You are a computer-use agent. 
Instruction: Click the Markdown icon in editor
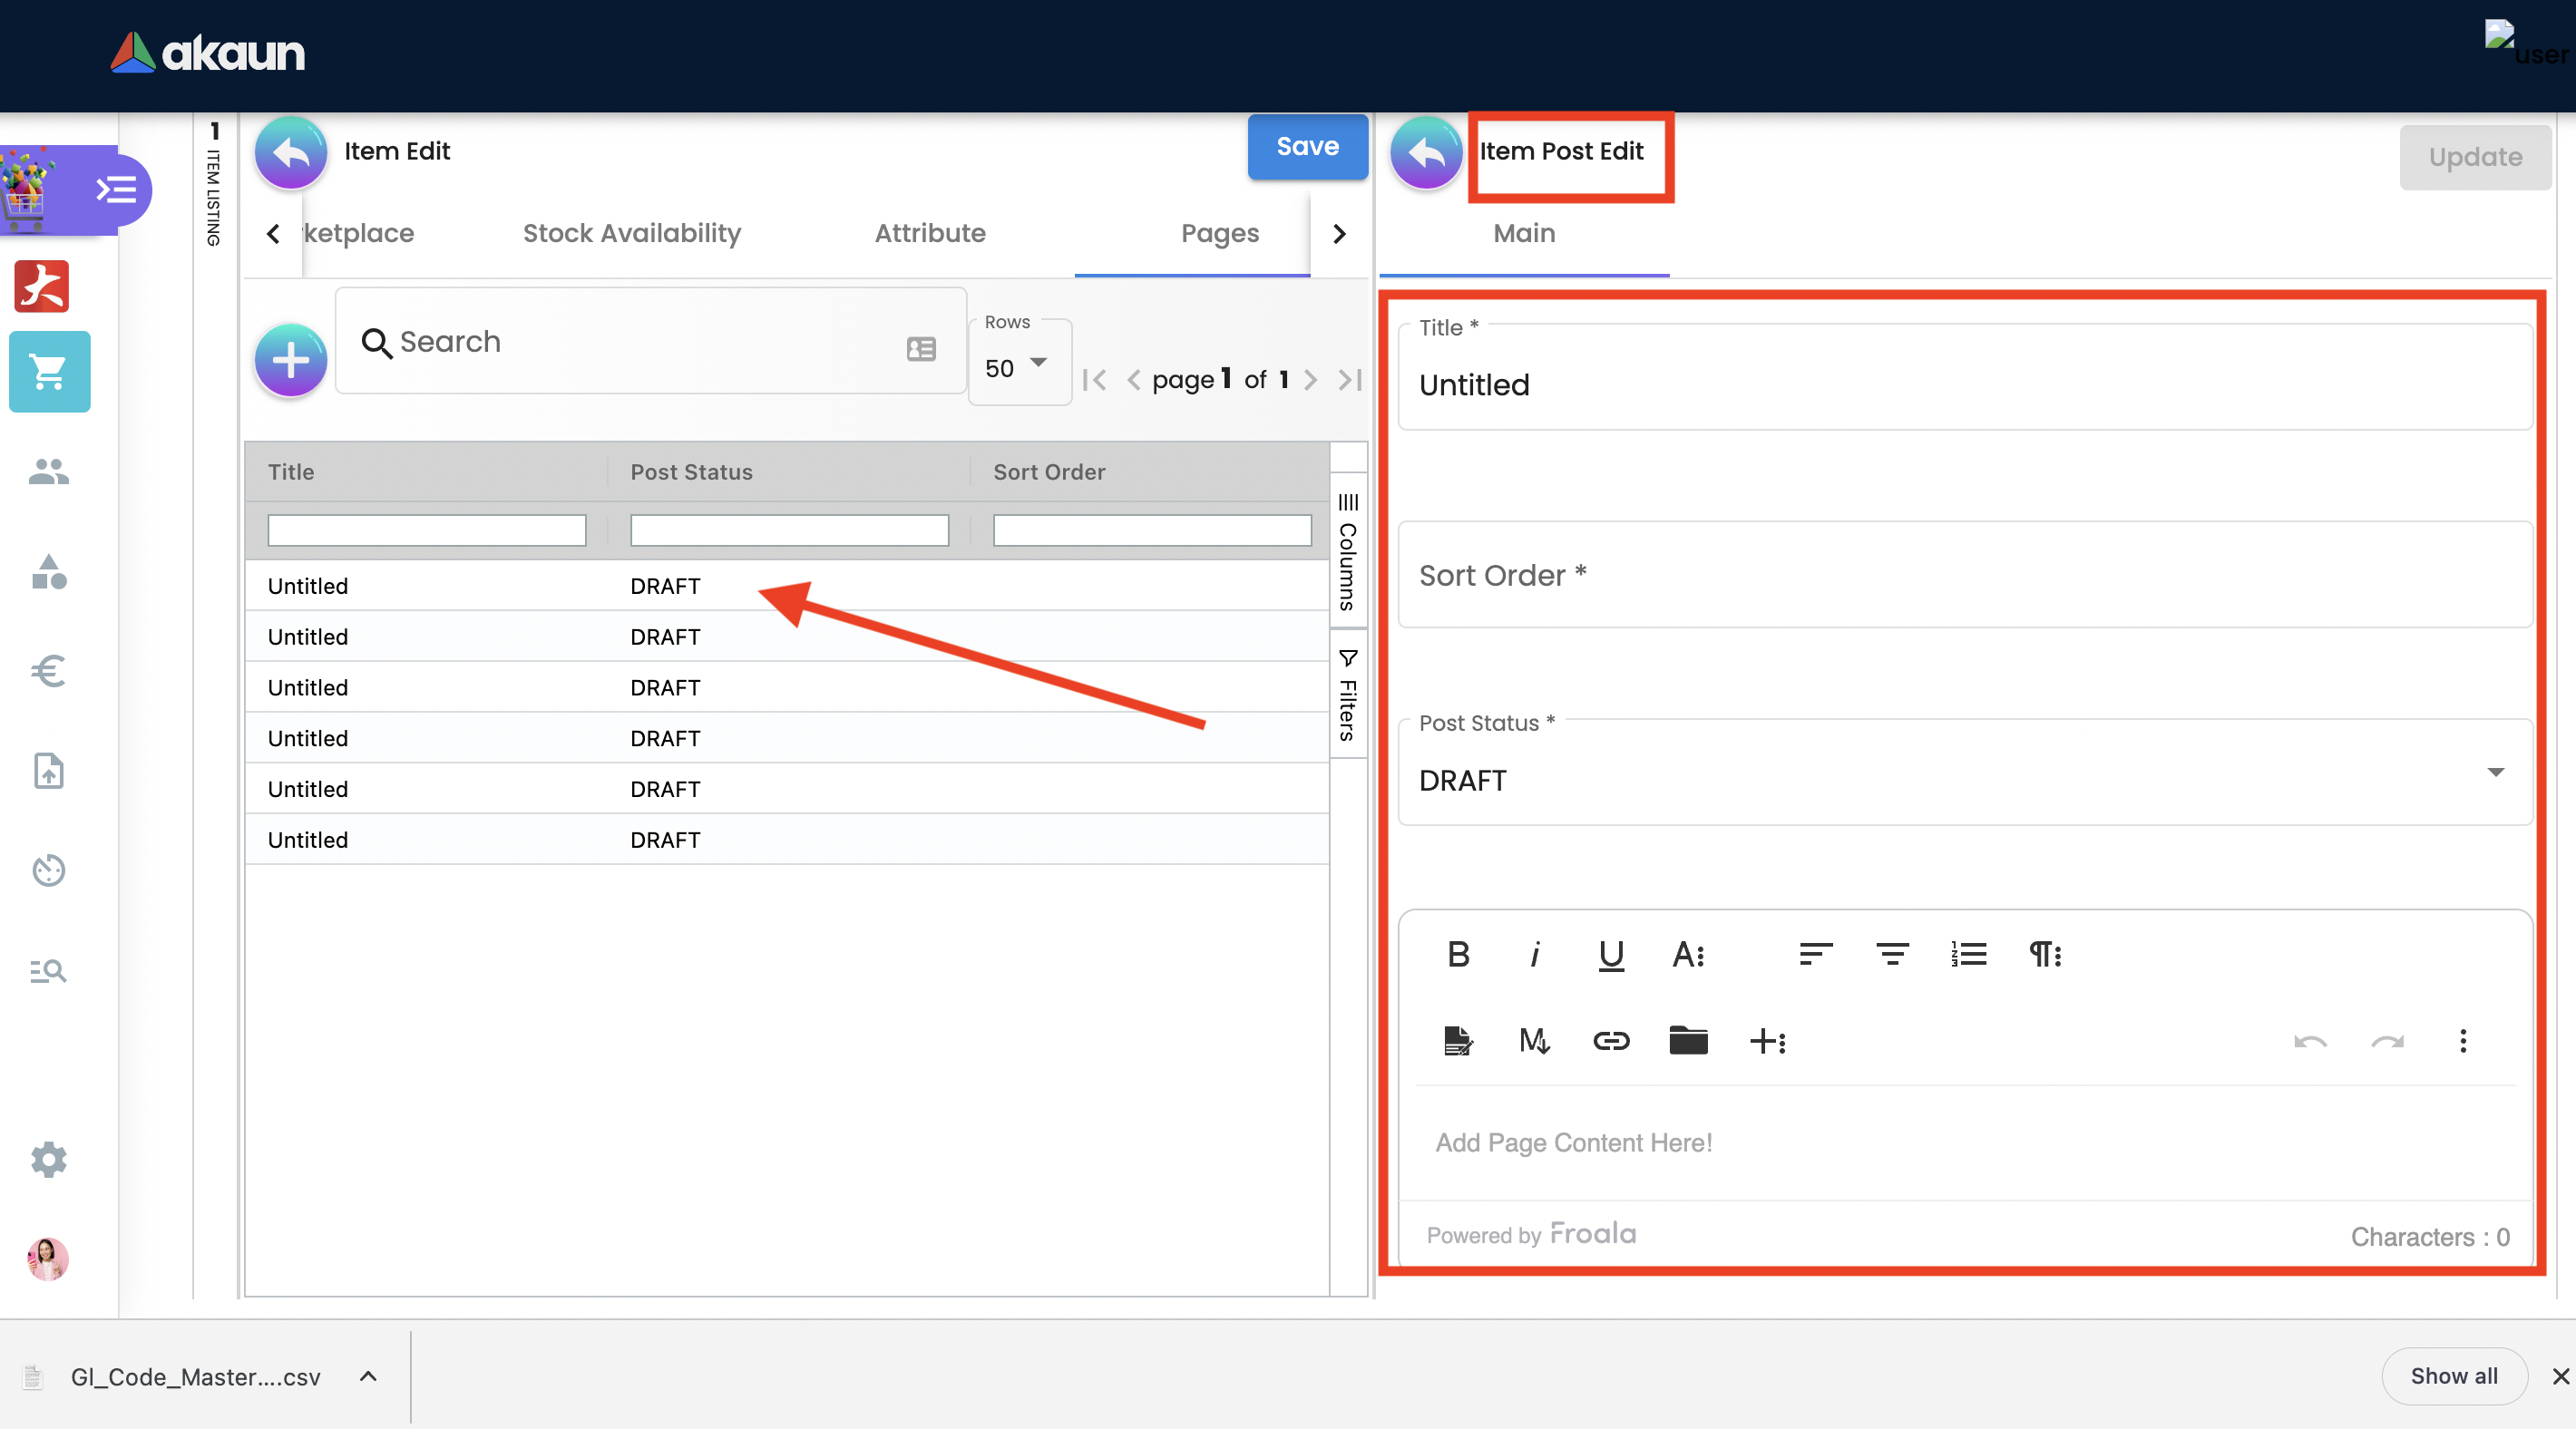pos(1534,1041)
